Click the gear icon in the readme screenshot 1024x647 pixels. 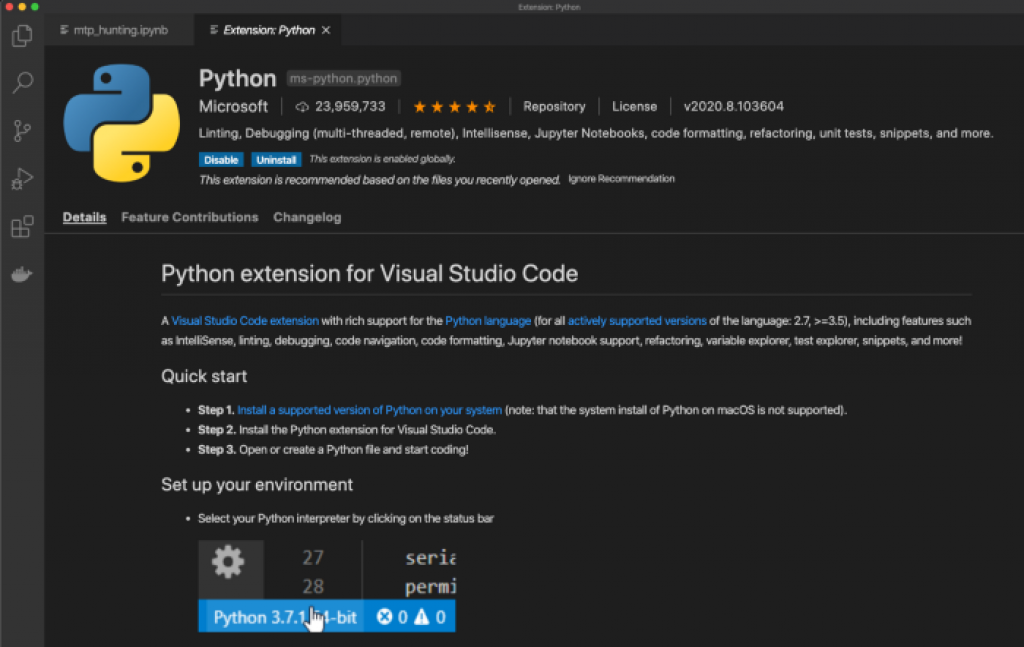228,561
